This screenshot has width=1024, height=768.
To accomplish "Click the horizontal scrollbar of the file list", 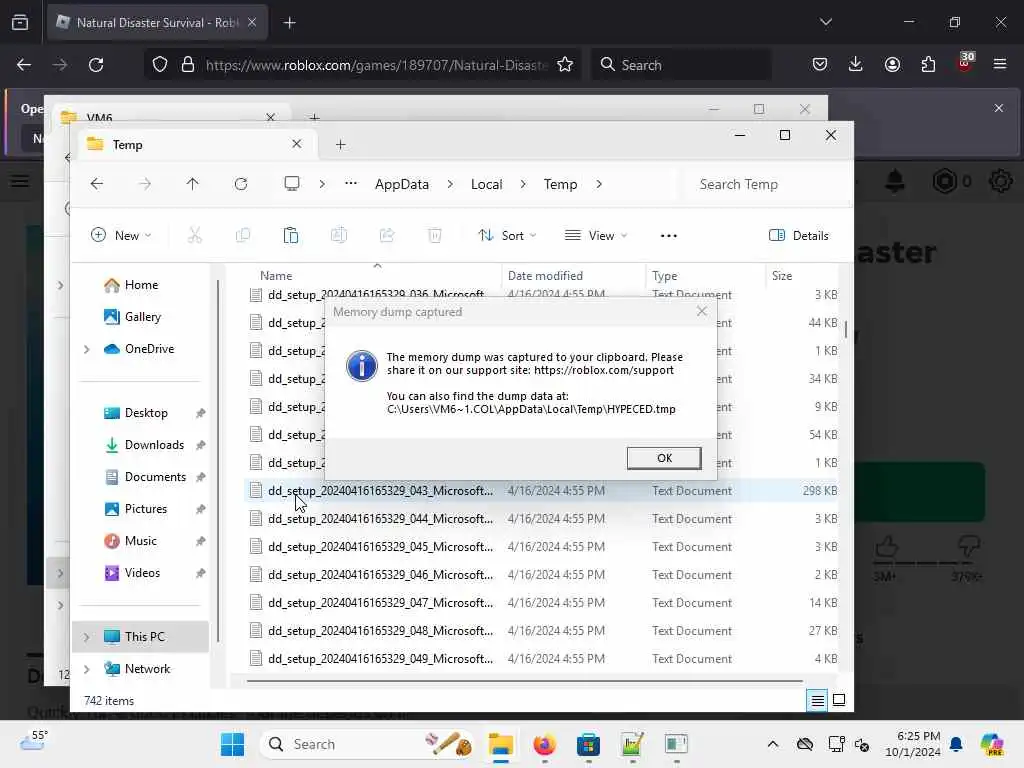I will [524, 680].
